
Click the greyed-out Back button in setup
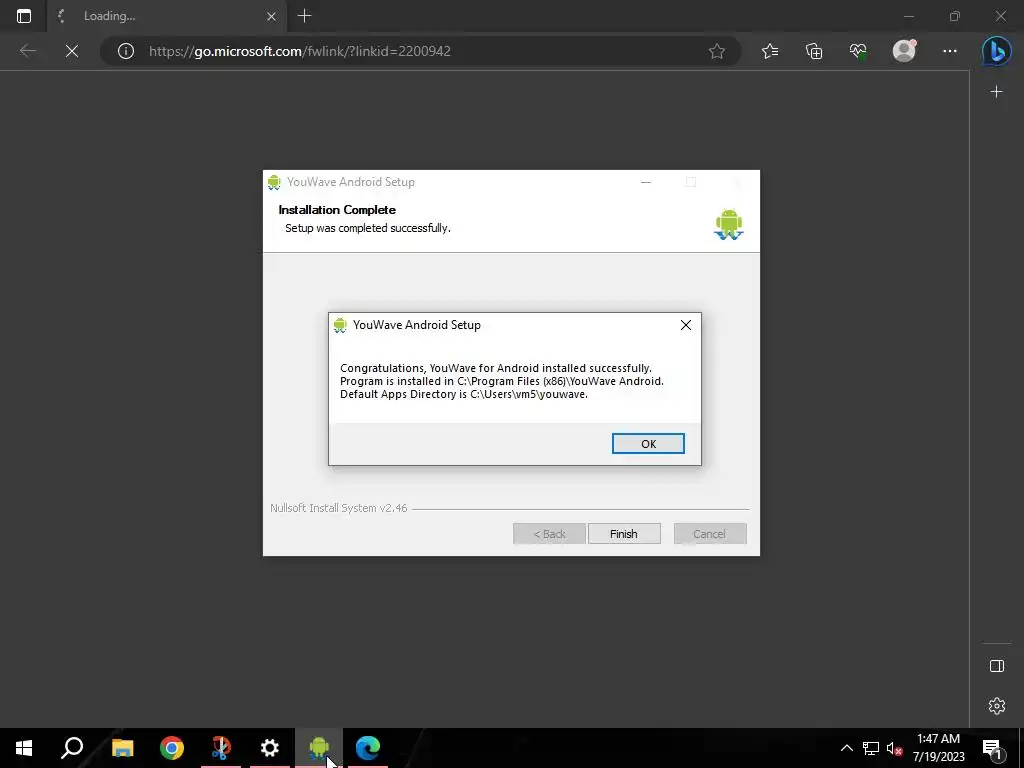549,534
